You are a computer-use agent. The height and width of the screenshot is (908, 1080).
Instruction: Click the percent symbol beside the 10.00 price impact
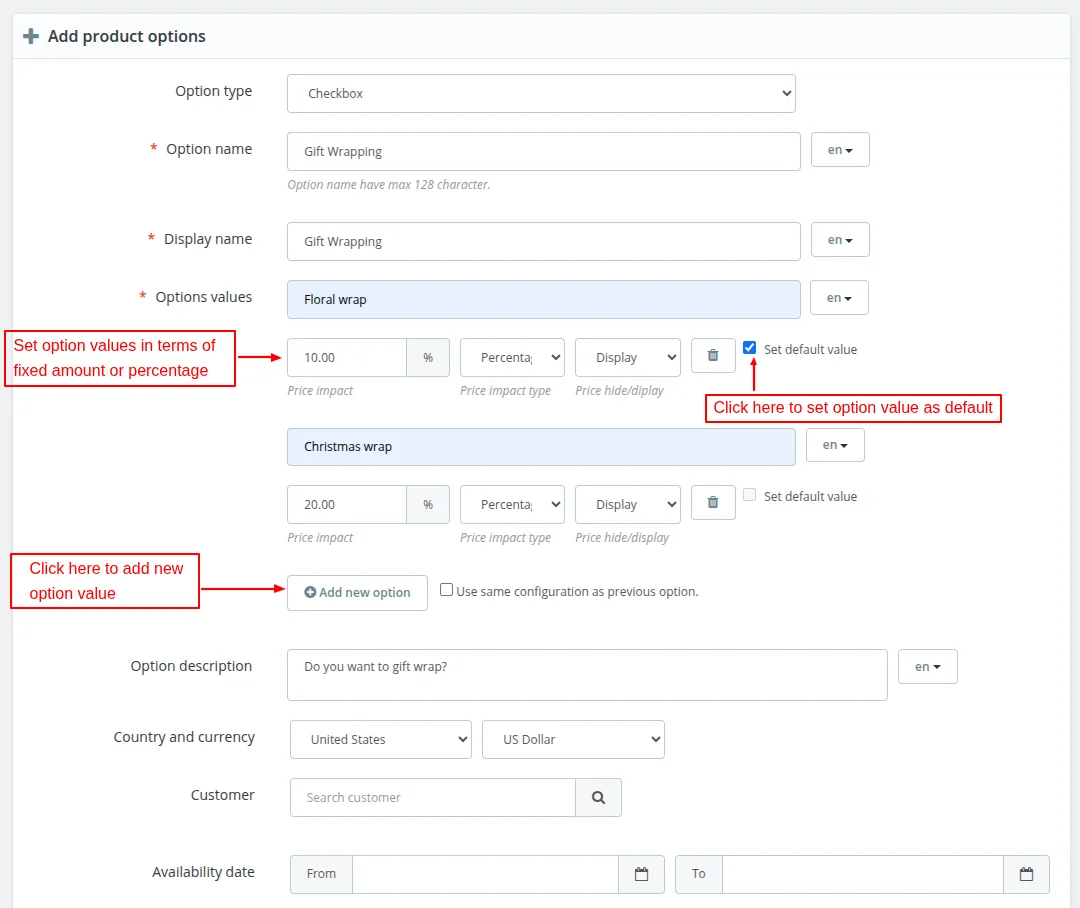pos(428,357)
